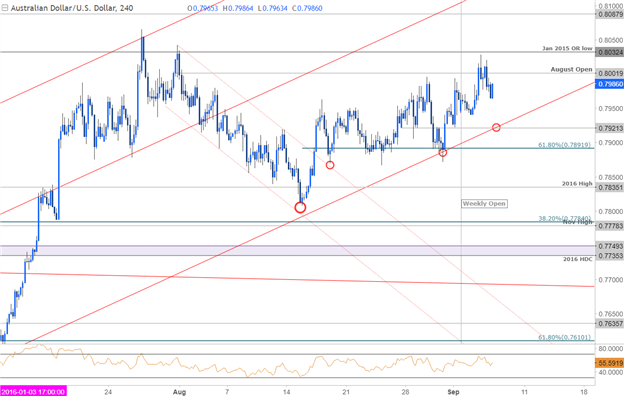The image size is (624, 396).
Task: Click the 0.80324 price label
Action: 610,52
